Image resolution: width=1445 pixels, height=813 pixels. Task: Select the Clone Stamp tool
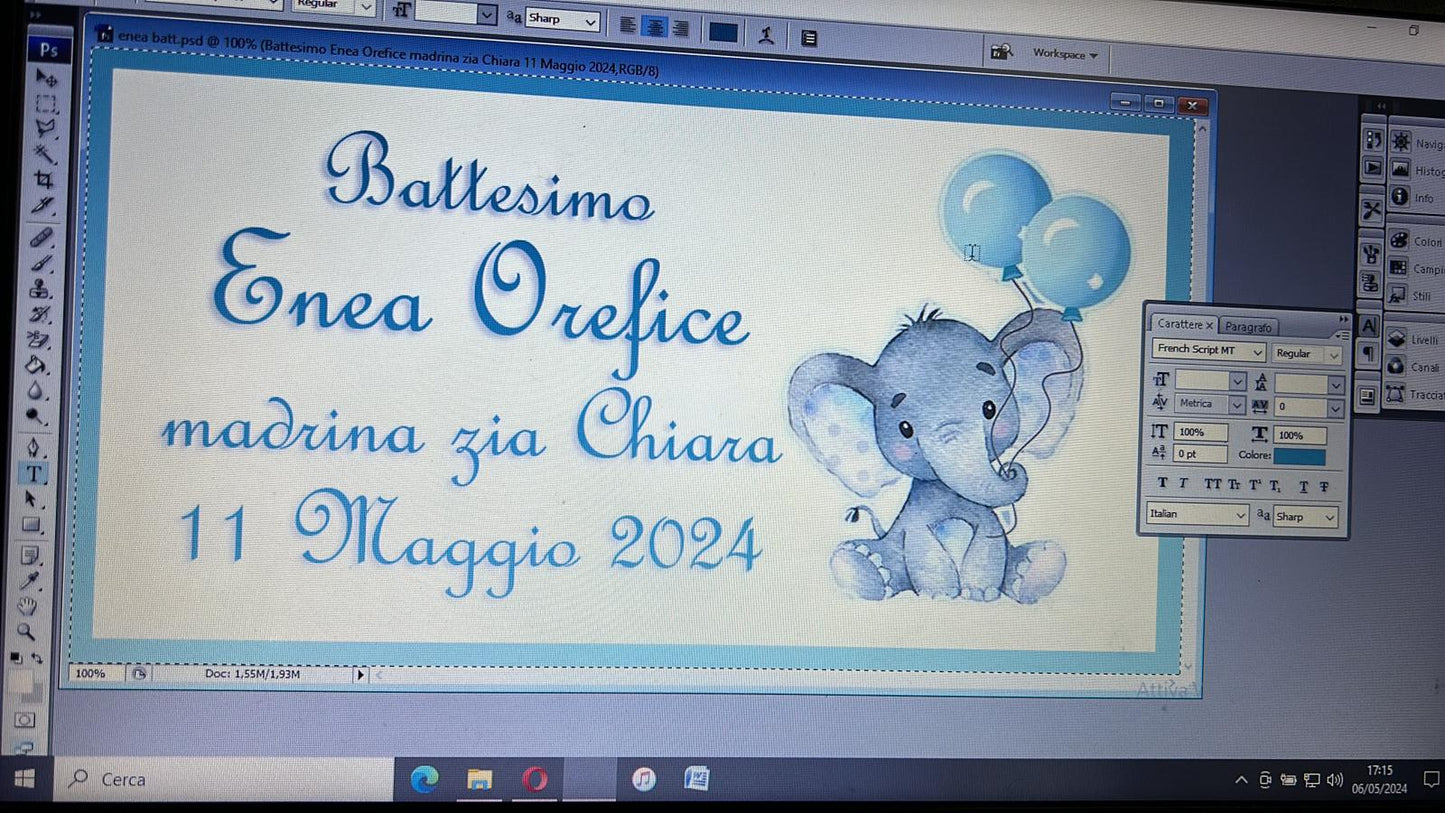click(x=40, y=288)
